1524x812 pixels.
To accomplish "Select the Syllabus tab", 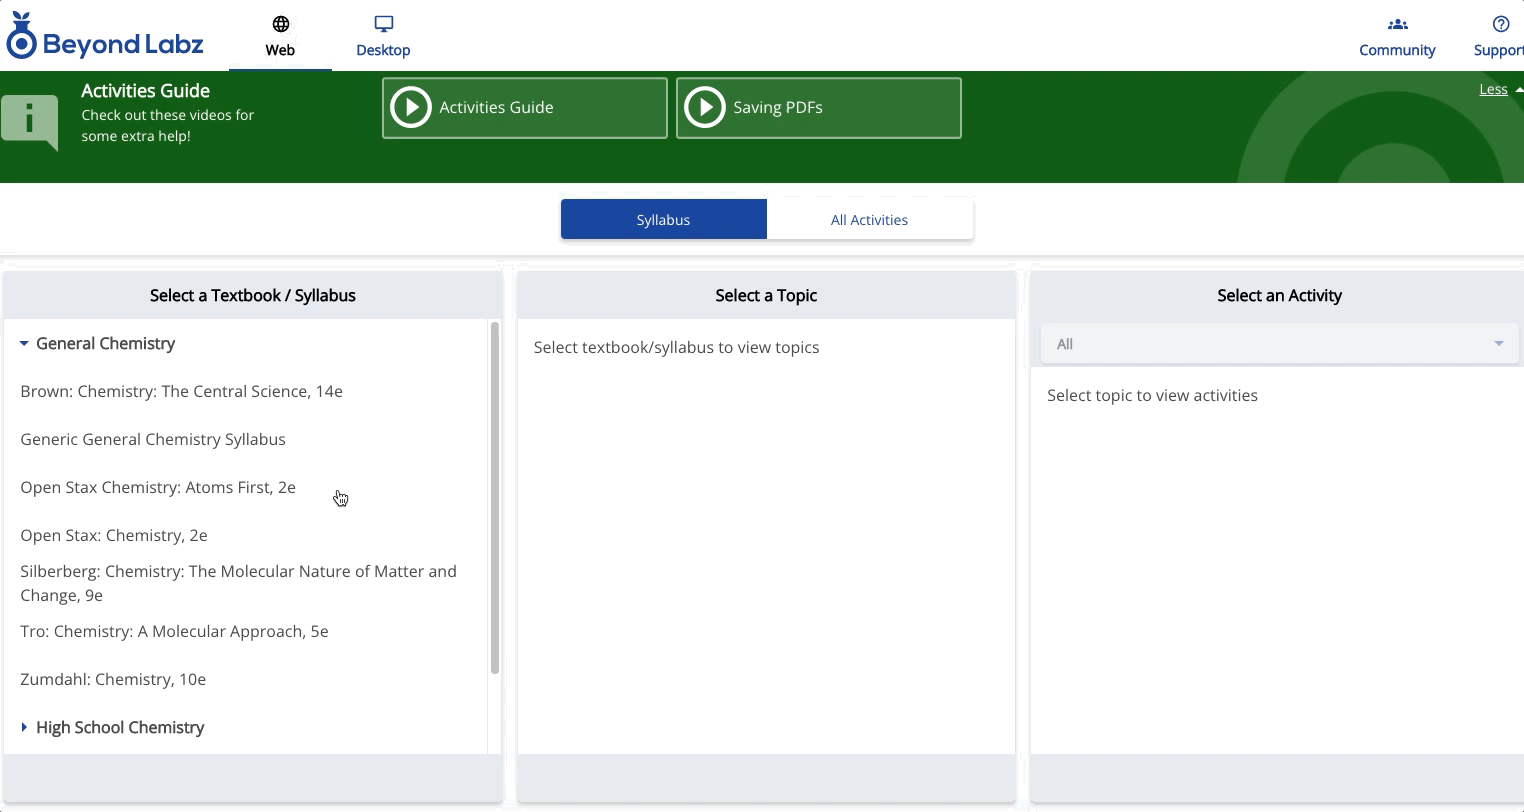I will 664,219.
